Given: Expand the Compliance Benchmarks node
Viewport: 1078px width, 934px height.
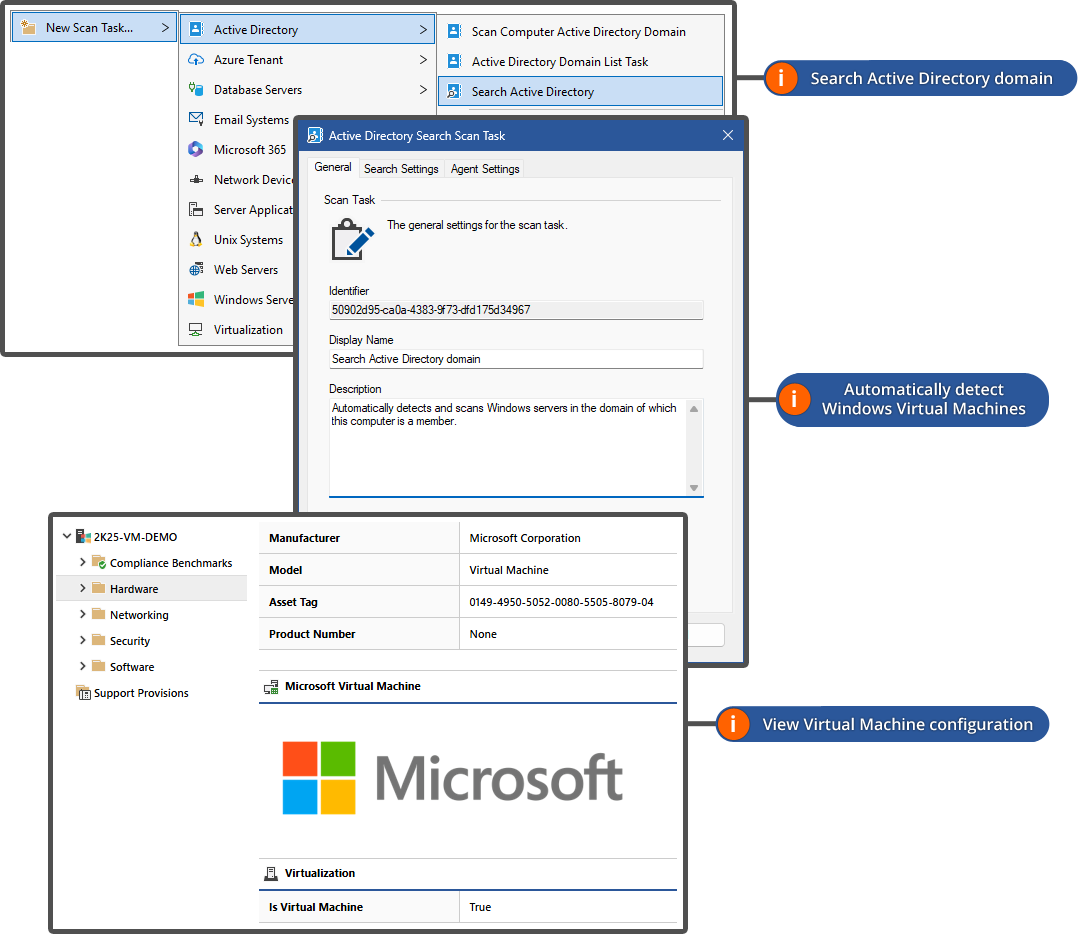Looking at the screenshot, I should [x=82, y=562].
